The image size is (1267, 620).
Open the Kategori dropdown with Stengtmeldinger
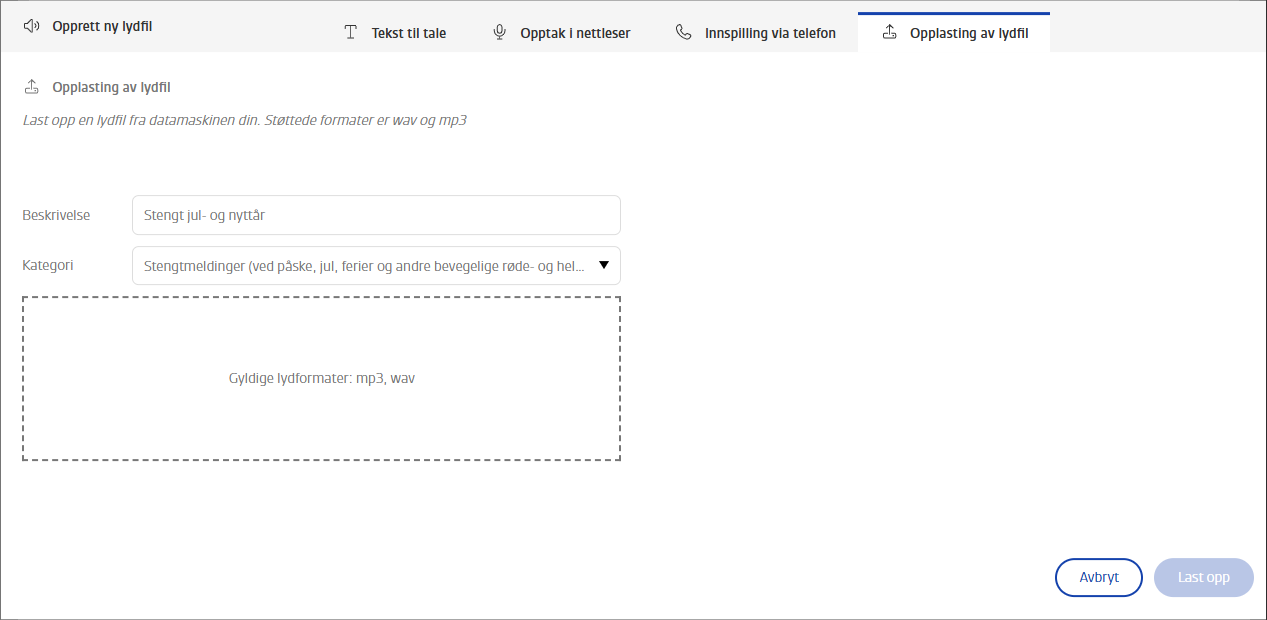[x=376, y=266]
